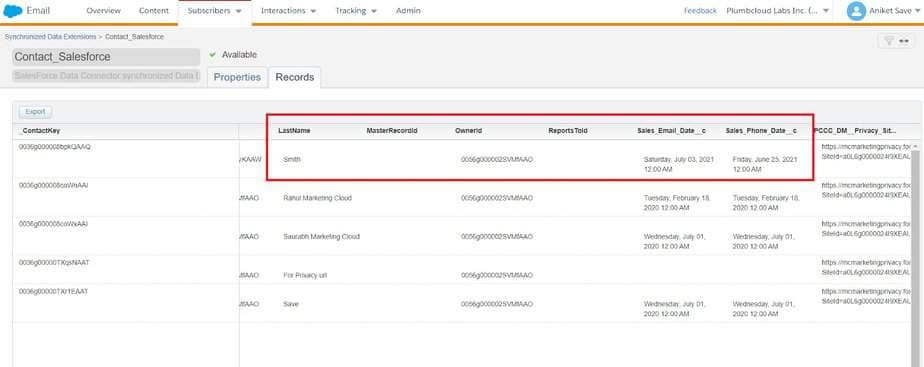Viewport: 924px width, 367px height.
Task: Click the MasterRecordId column header
Action: (x=392, y=131)
